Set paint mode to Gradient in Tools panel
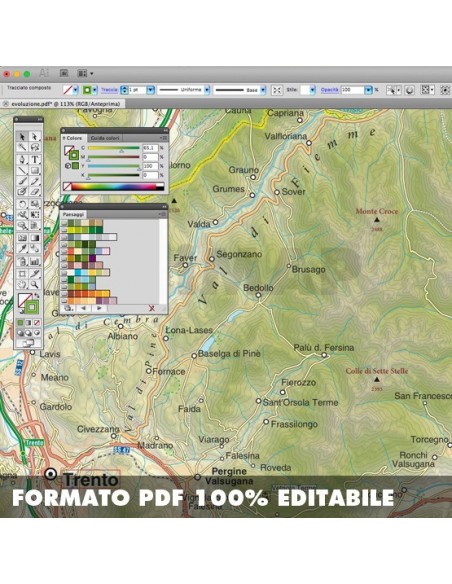 [29, 323]
